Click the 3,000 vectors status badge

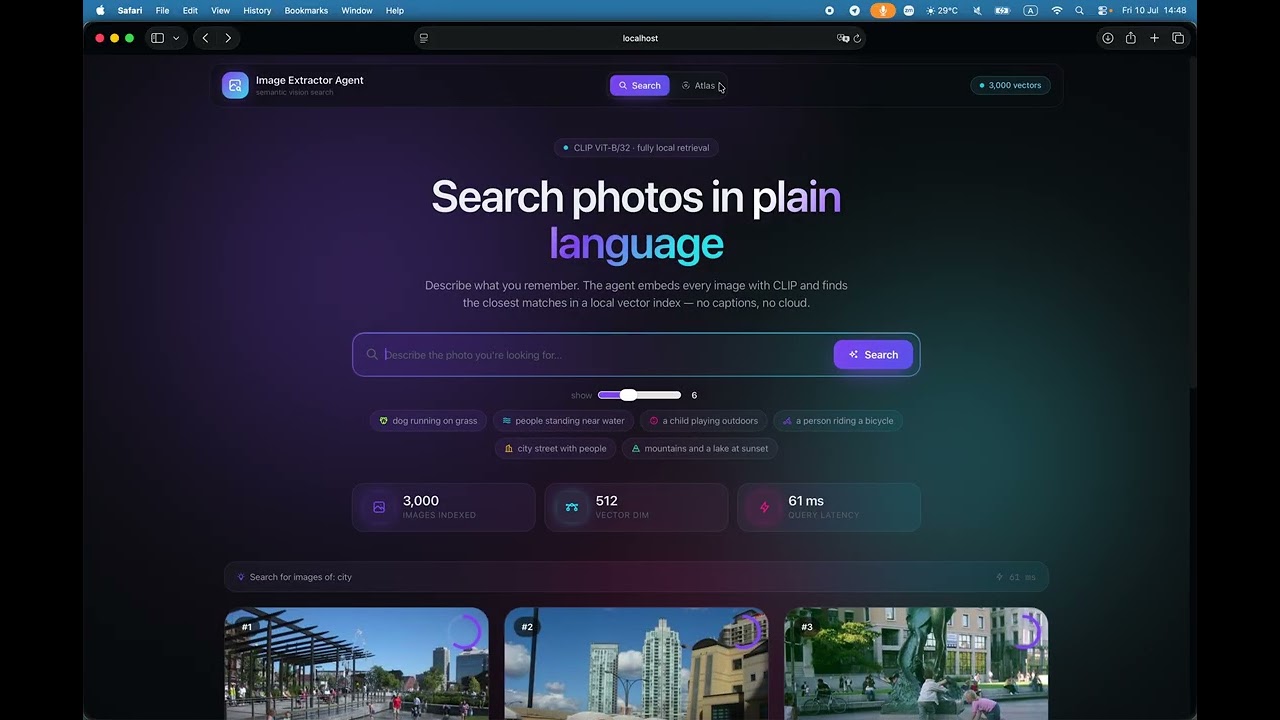click(x=1010, y=85)
